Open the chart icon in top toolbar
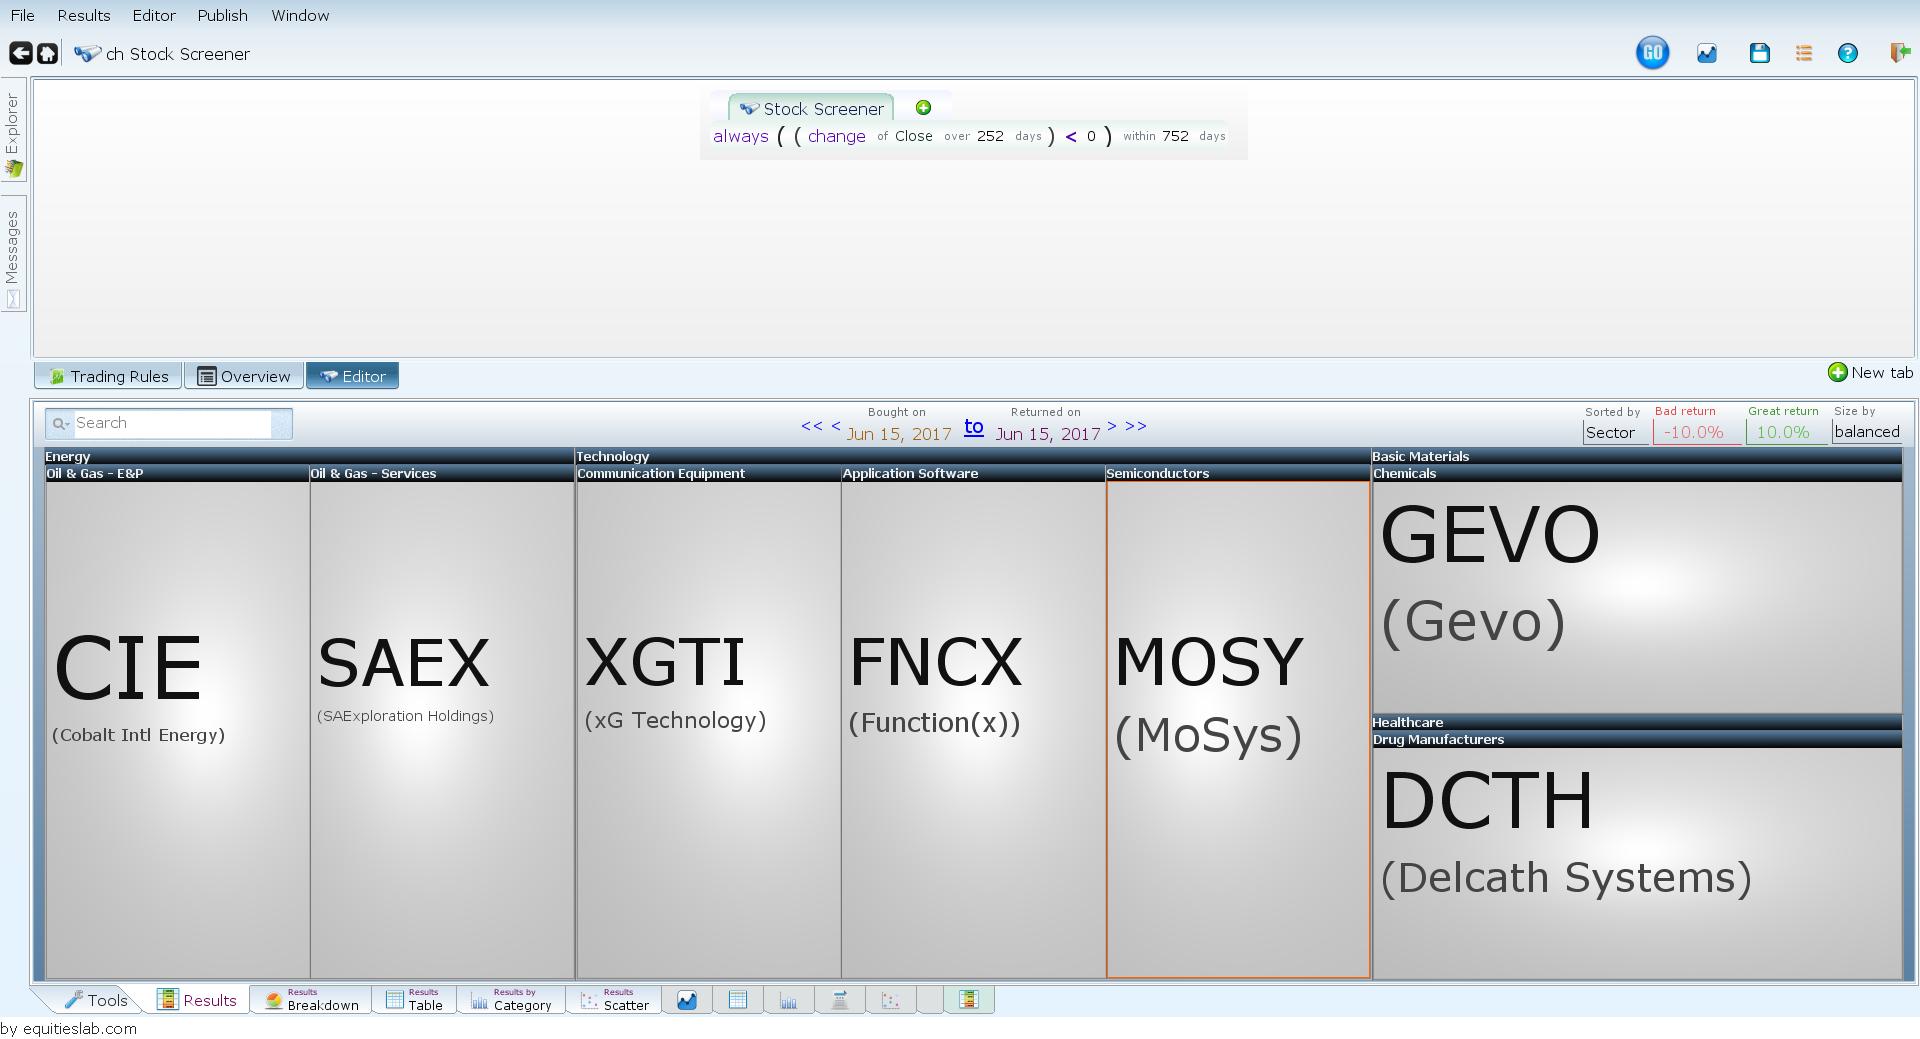The image size is (1920, 1039). point(1707,53)
